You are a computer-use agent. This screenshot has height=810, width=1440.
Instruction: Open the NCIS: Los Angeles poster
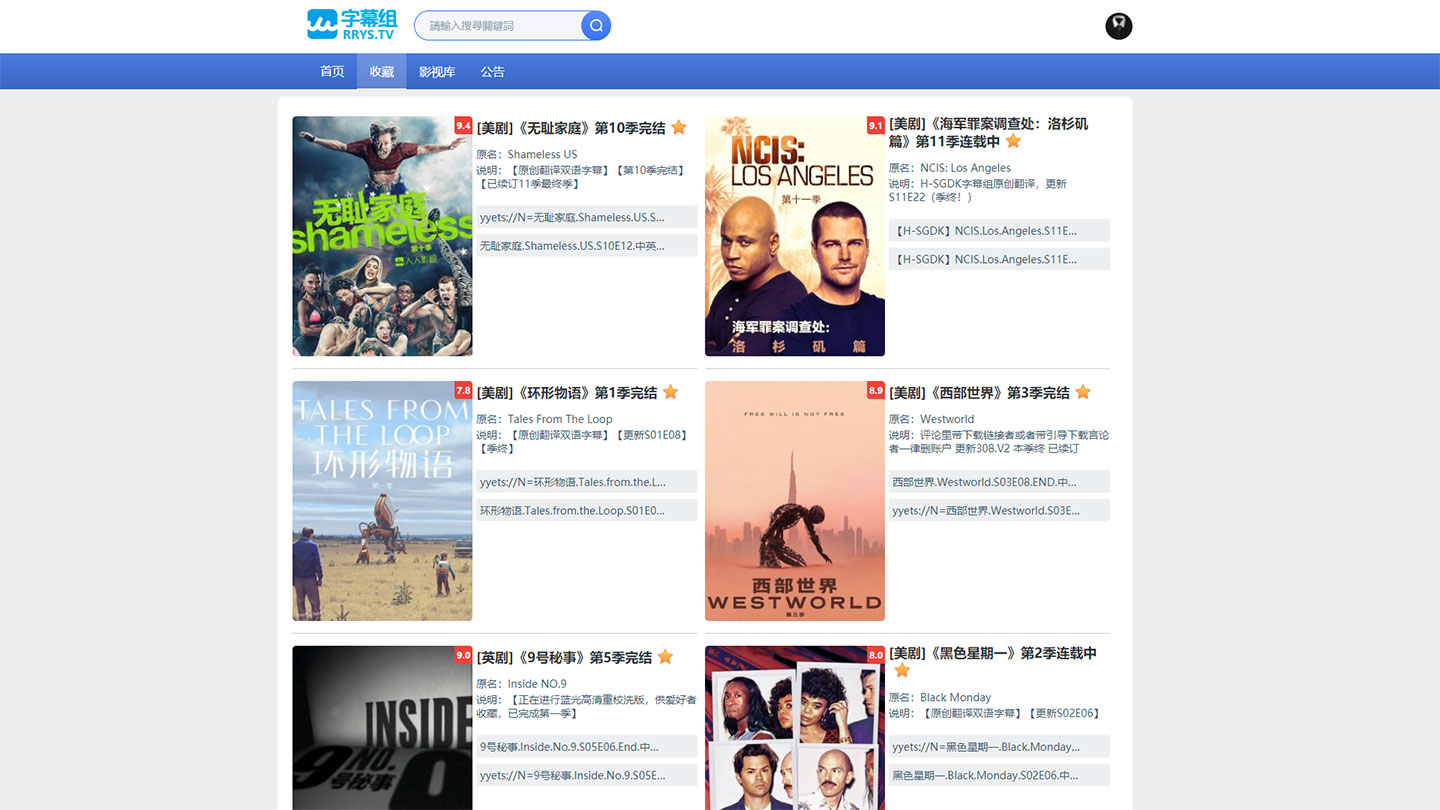pos(795,236)
